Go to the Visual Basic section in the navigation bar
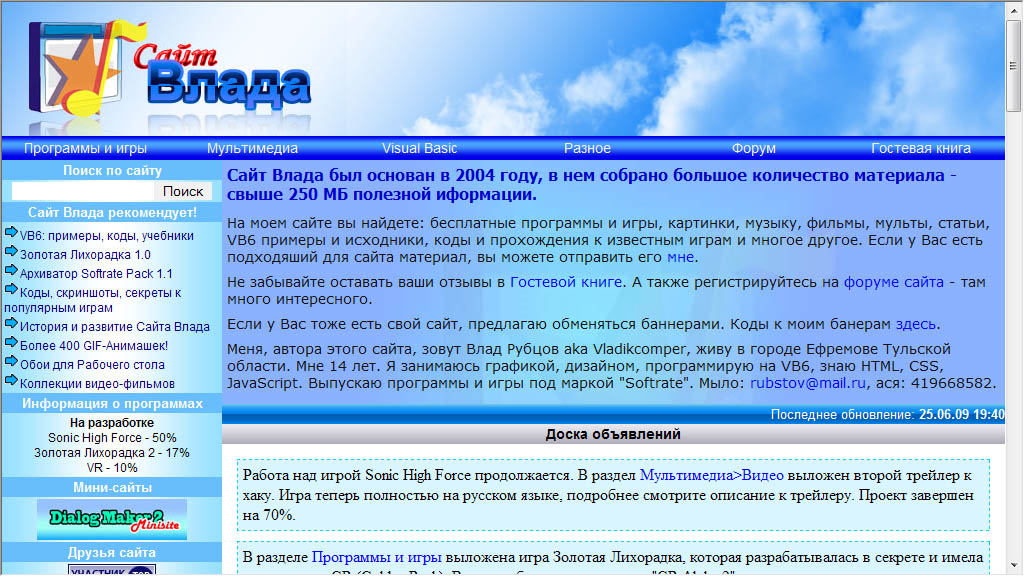 coord(419,148)
